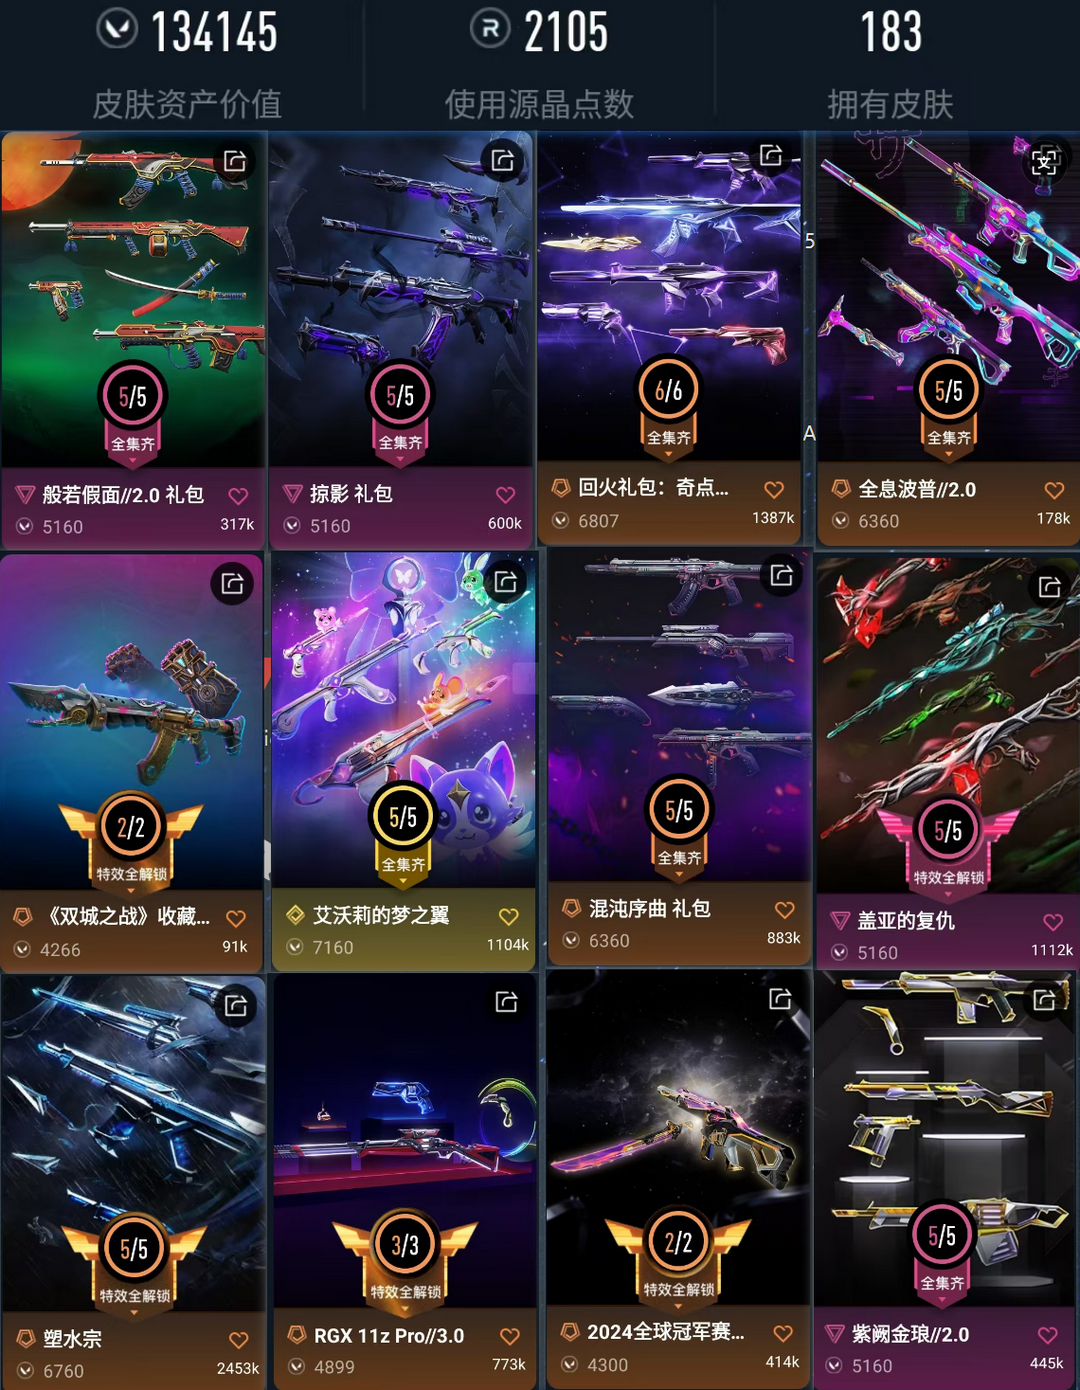Tap share icon on 回火礼包 card
1080x1390 pixels.
pos(771,155)
